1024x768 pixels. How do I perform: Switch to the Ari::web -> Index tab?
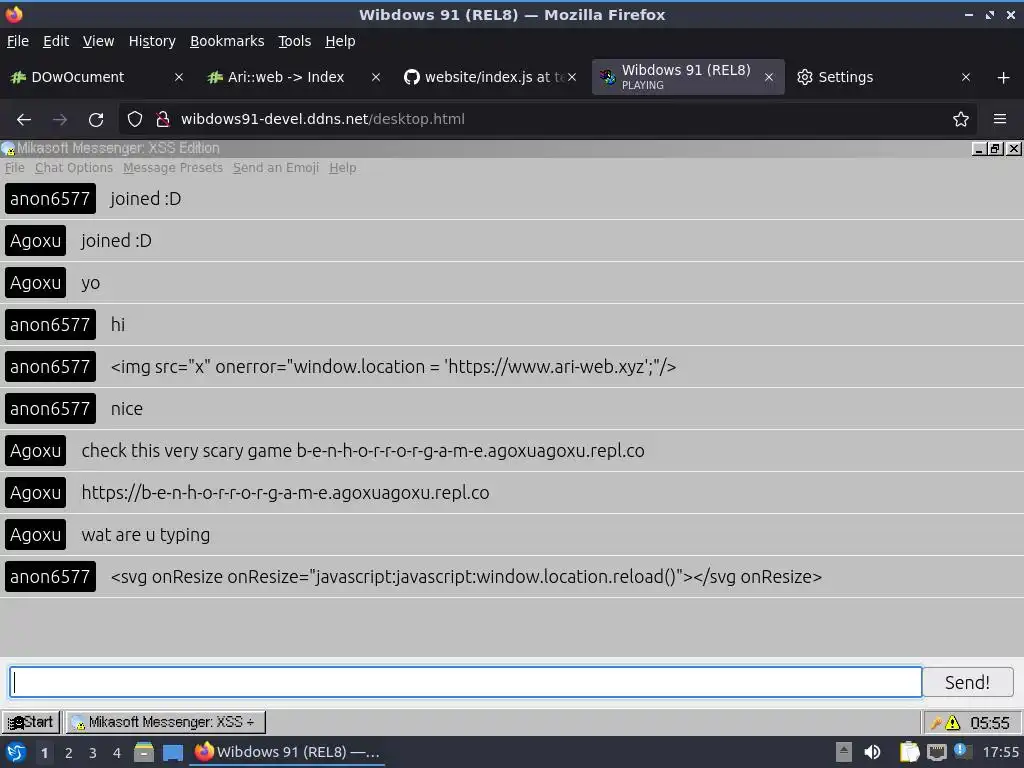tap(285, 77)
